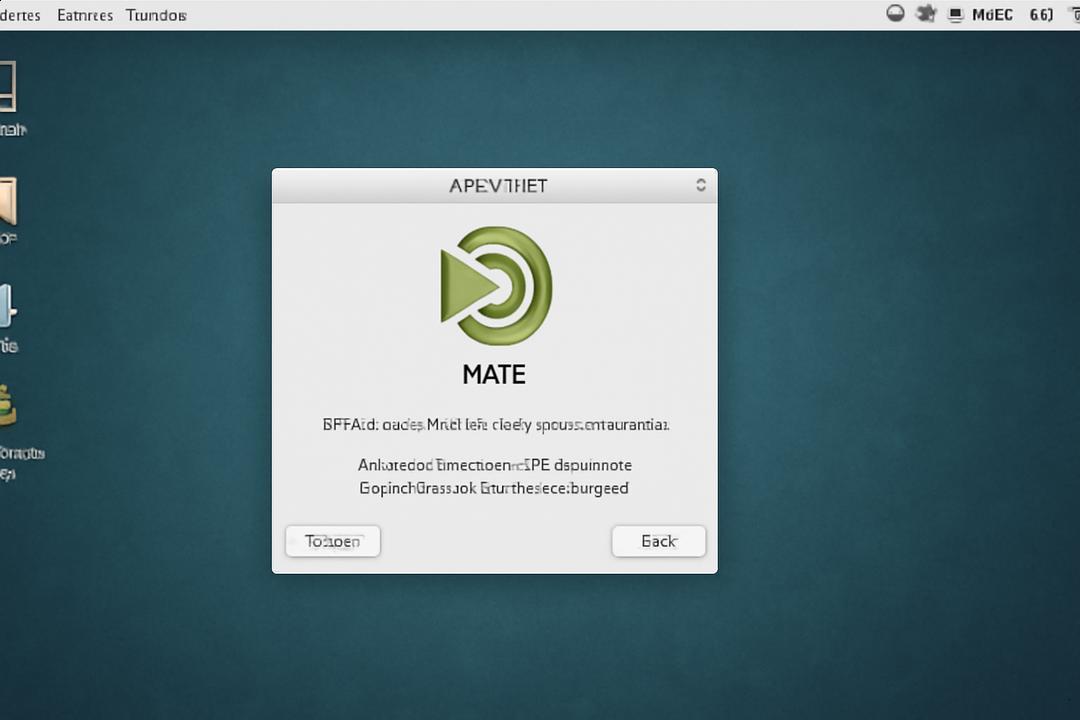The image size is (1080, 720).
Task: Click the line beginning 'Gopinch' in dialog
Action: (x=494, y=488)
